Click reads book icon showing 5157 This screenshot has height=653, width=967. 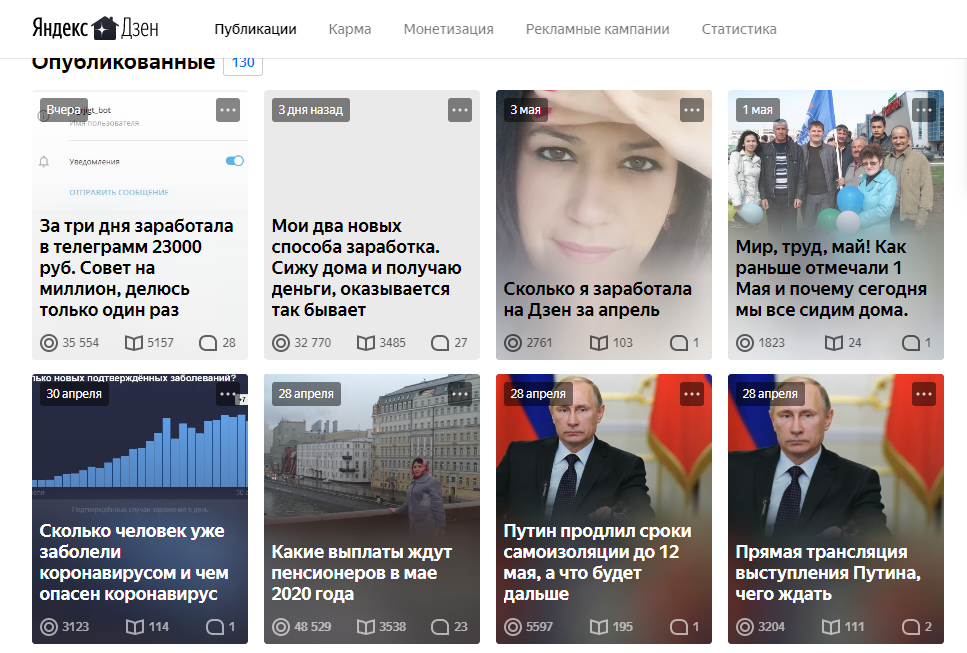[134, 343]
